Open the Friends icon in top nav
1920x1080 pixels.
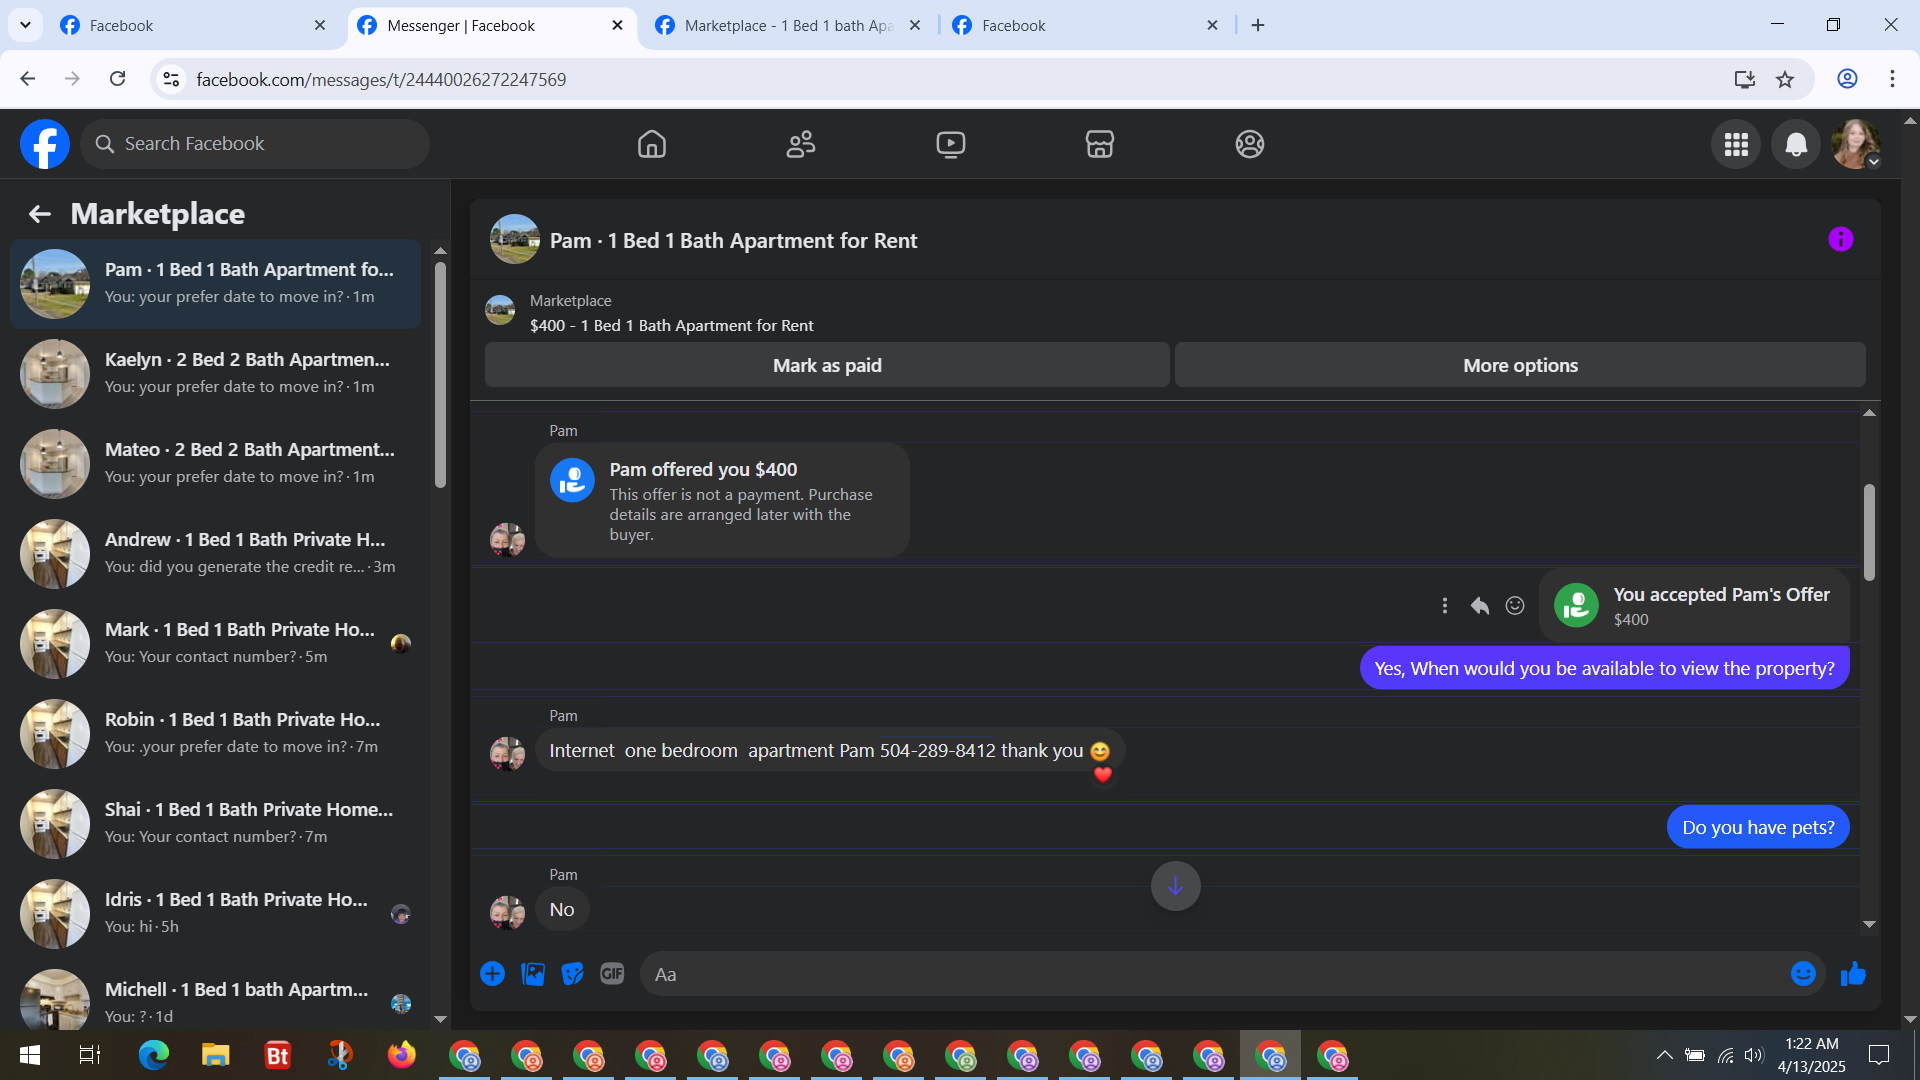pos(801,144)
